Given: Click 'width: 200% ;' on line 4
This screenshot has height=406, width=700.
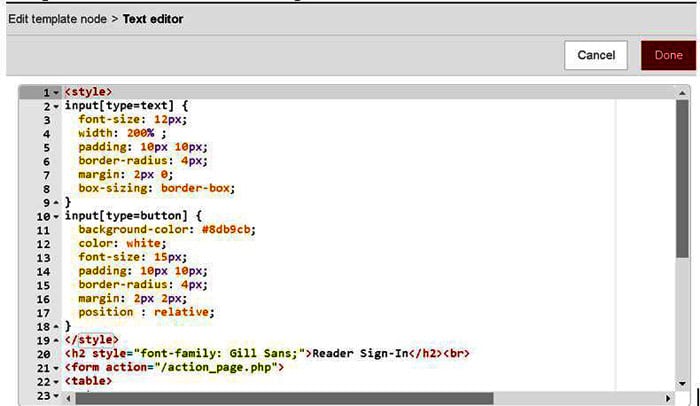Looking at the screenshot, I should [x=122, y=133].
